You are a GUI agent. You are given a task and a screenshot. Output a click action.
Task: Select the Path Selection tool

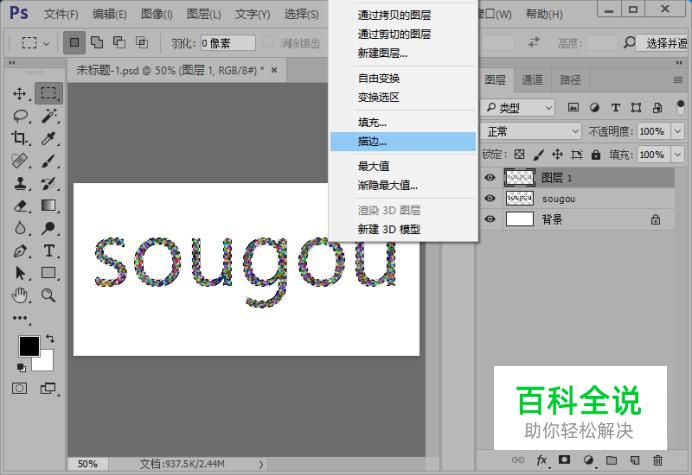click(19, 273)
